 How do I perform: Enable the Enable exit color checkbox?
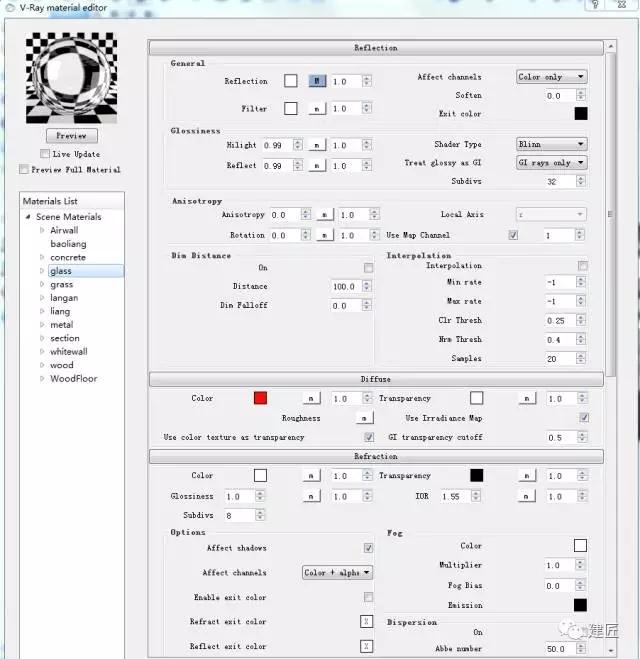click(368, 597)
